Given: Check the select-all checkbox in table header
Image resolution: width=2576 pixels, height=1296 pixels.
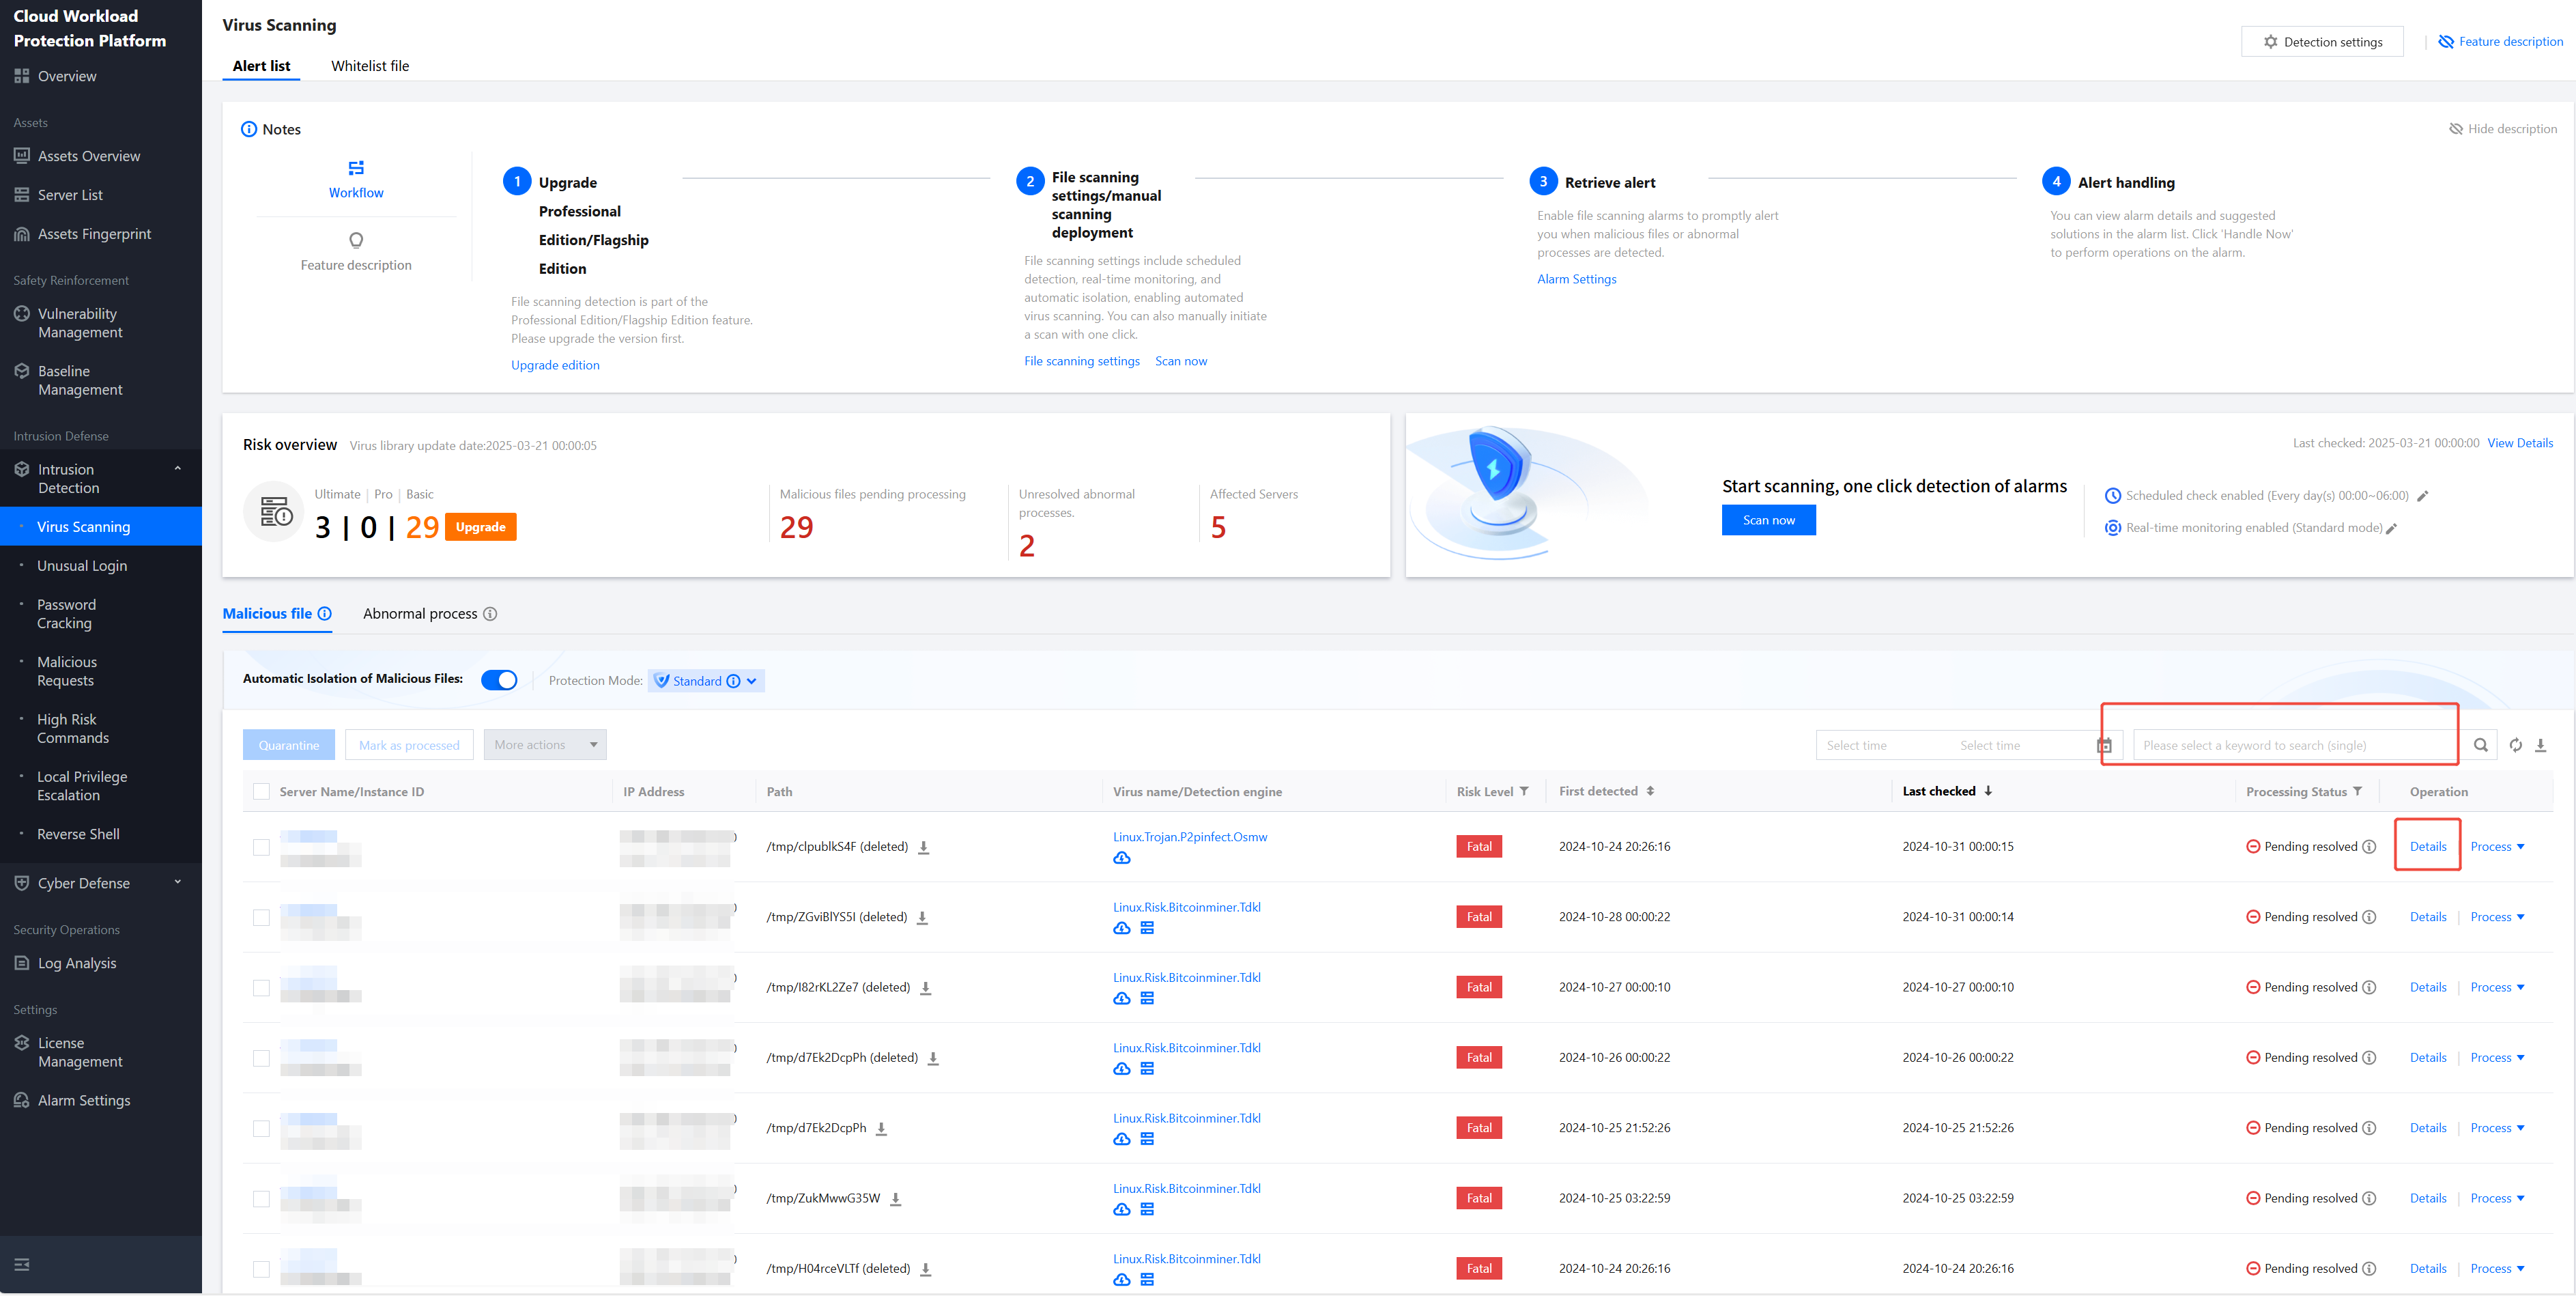Looking at the screenshot, I should 261,791.
